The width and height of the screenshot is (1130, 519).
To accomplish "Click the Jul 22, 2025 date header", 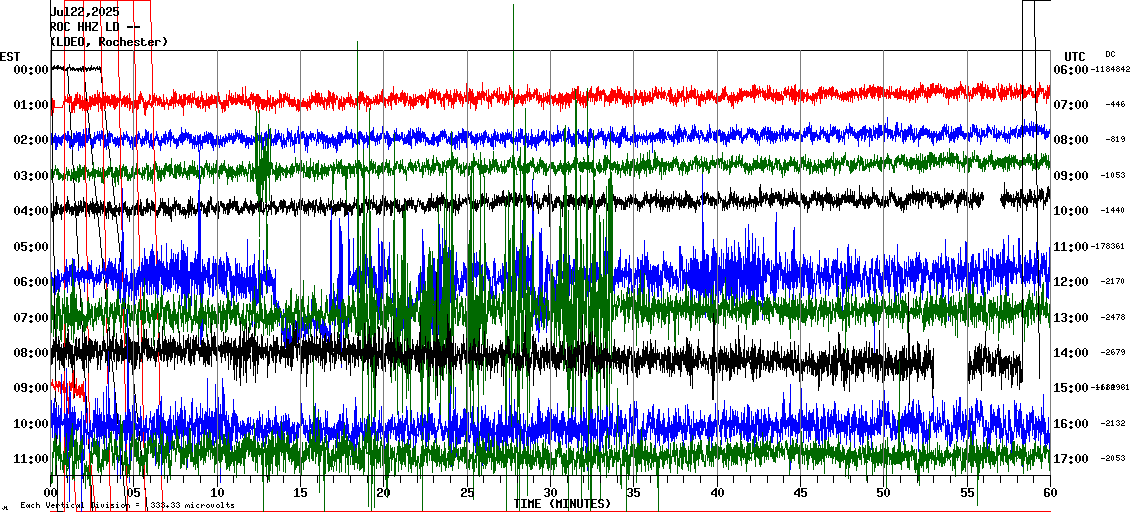I will (x=84, y=12).
